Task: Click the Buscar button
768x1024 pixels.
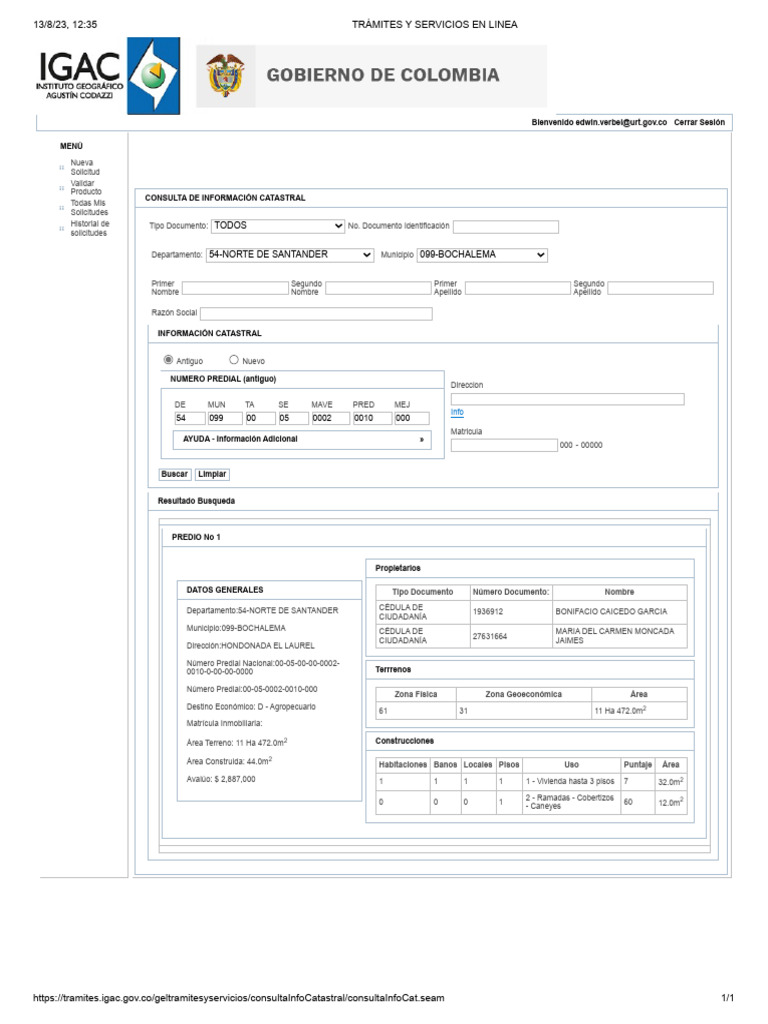Action: 174,474
